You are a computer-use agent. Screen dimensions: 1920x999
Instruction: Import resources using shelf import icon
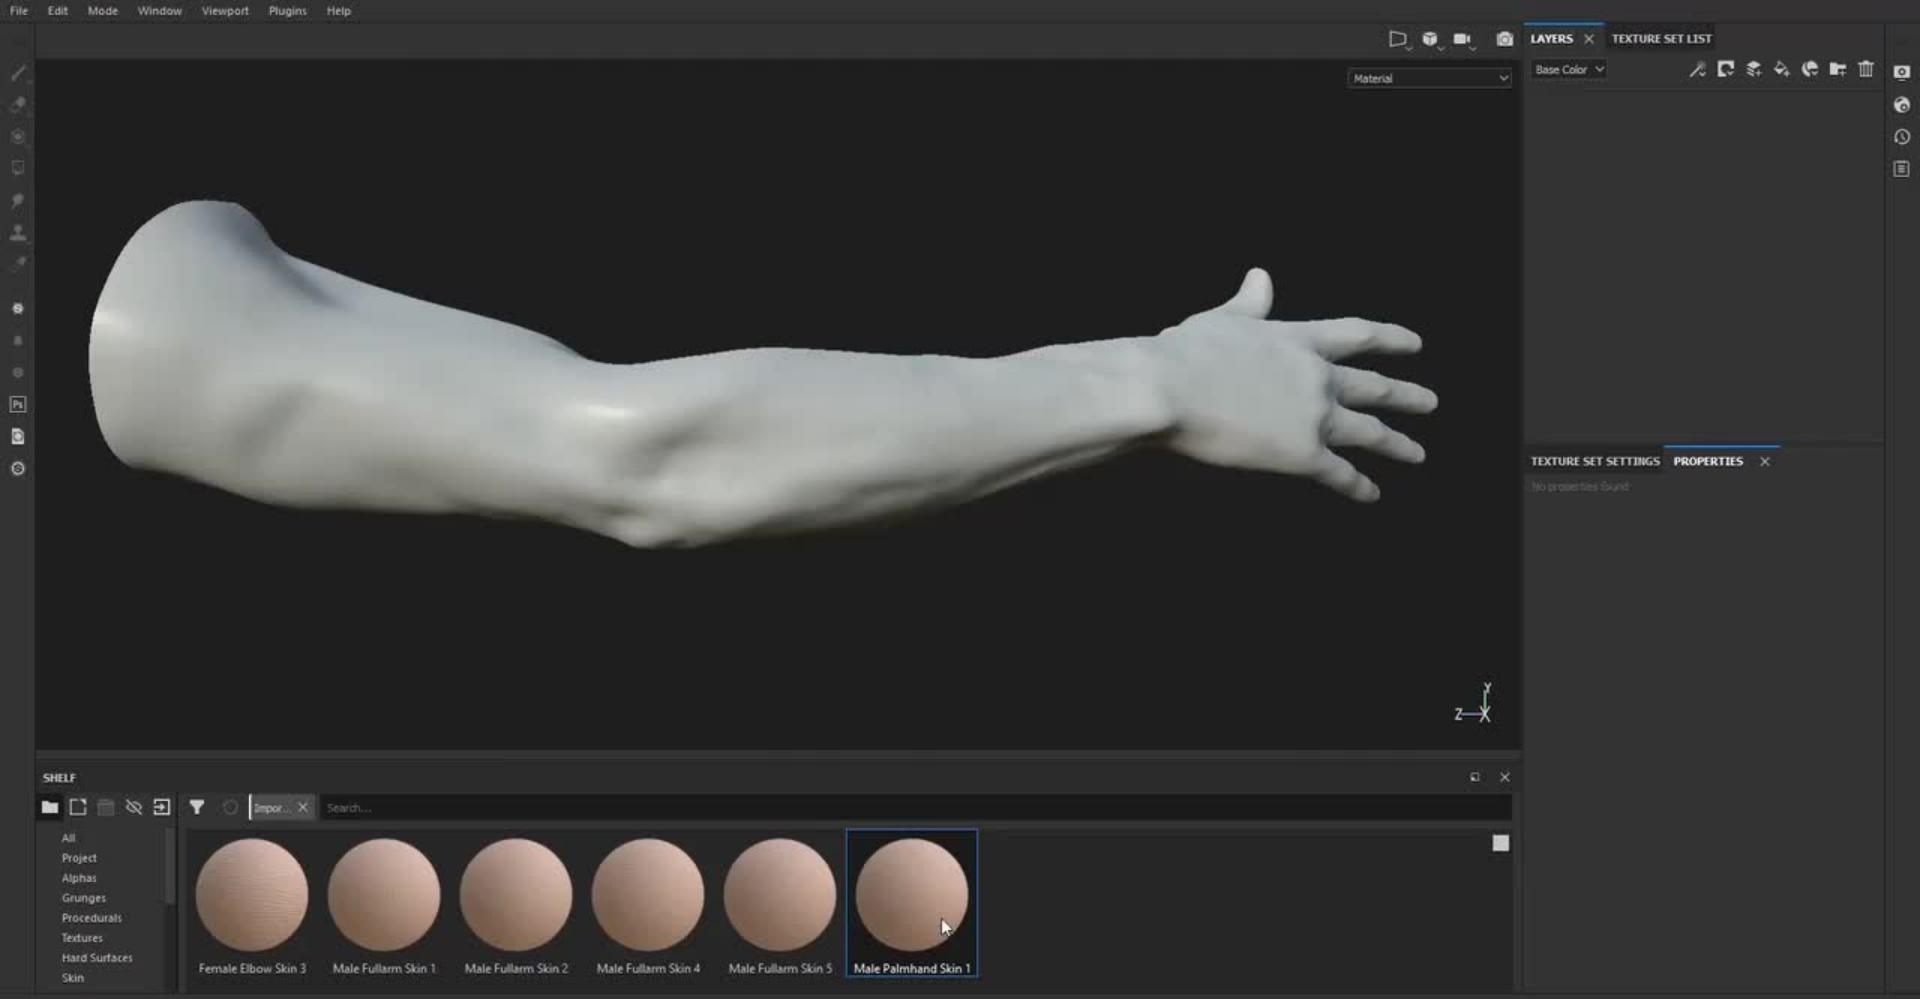pos(161,807)
